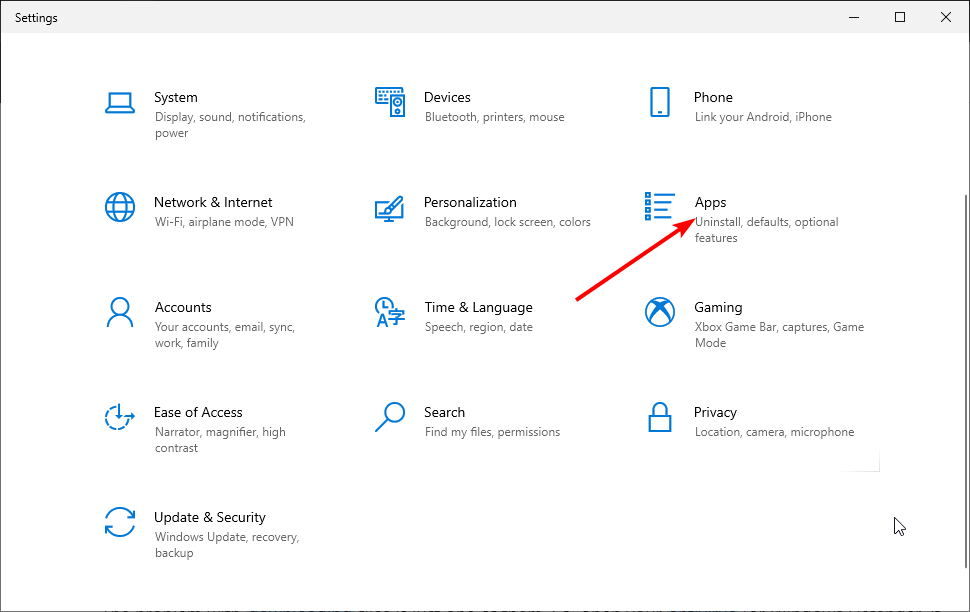Screen dimensions: 970x612
Task: Click 'Background, lock screen, colors' text
Action: click(x=508, y=222)
